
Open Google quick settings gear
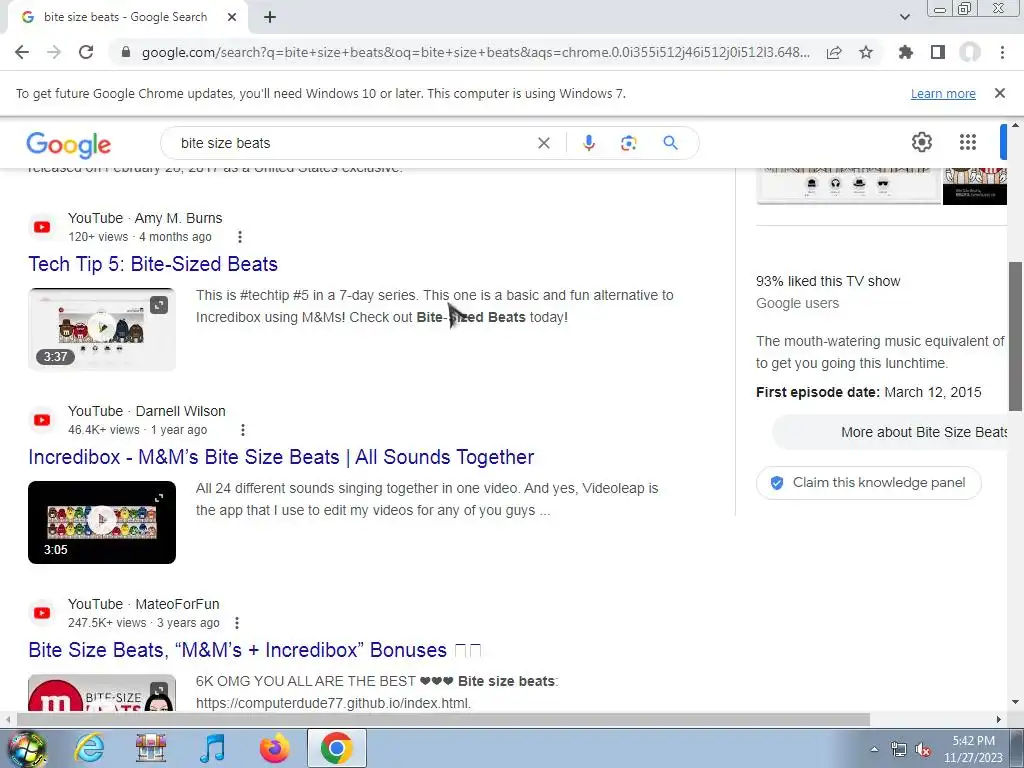coord(921,142)
